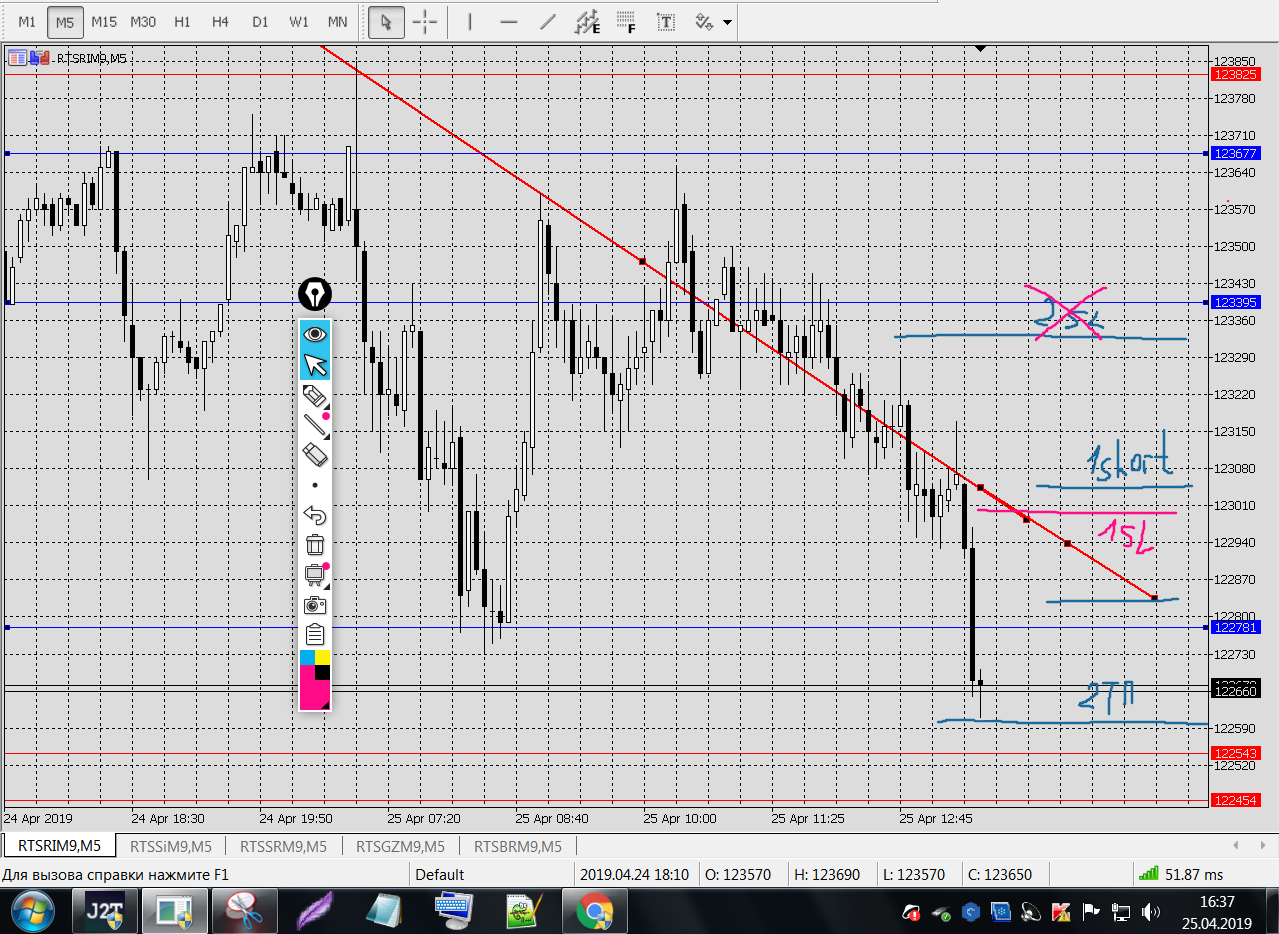Switch chart to W1 weekly timeframe

pos(298,21)
